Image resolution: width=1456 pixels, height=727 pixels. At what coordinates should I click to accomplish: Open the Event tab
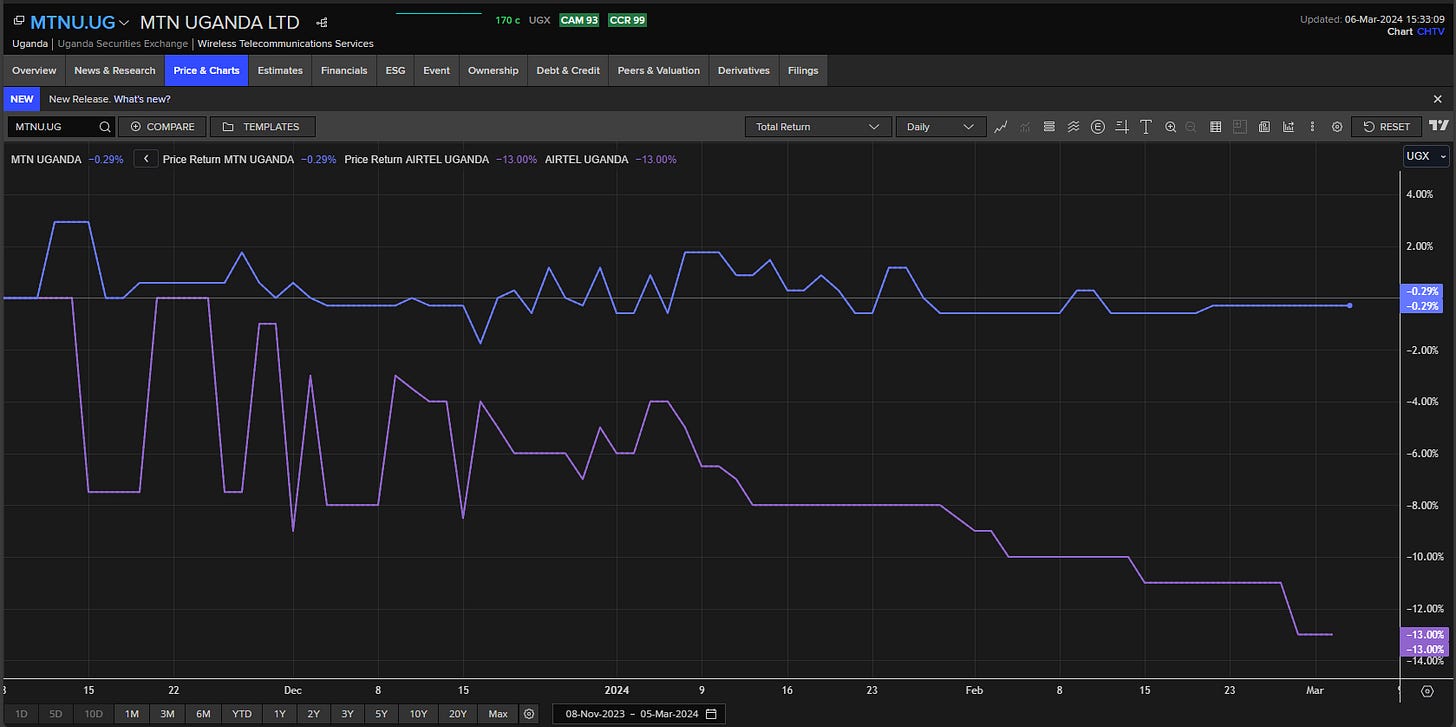[436, 70]
